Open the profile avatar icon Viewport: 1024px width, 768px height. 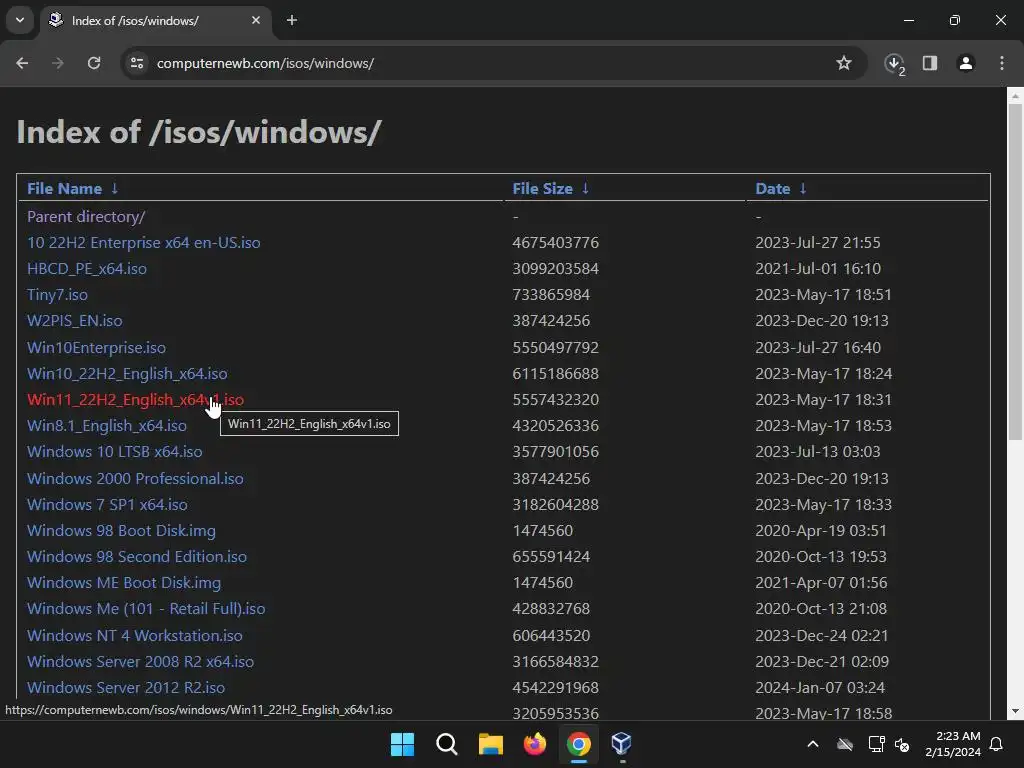966,63
